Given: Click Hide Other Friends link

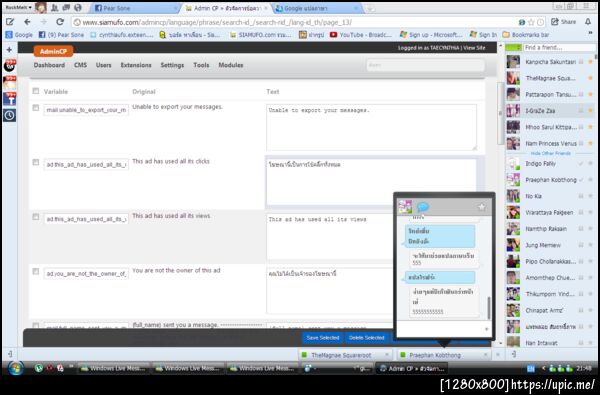Looking at the screenshot, I should click(550, 153).
